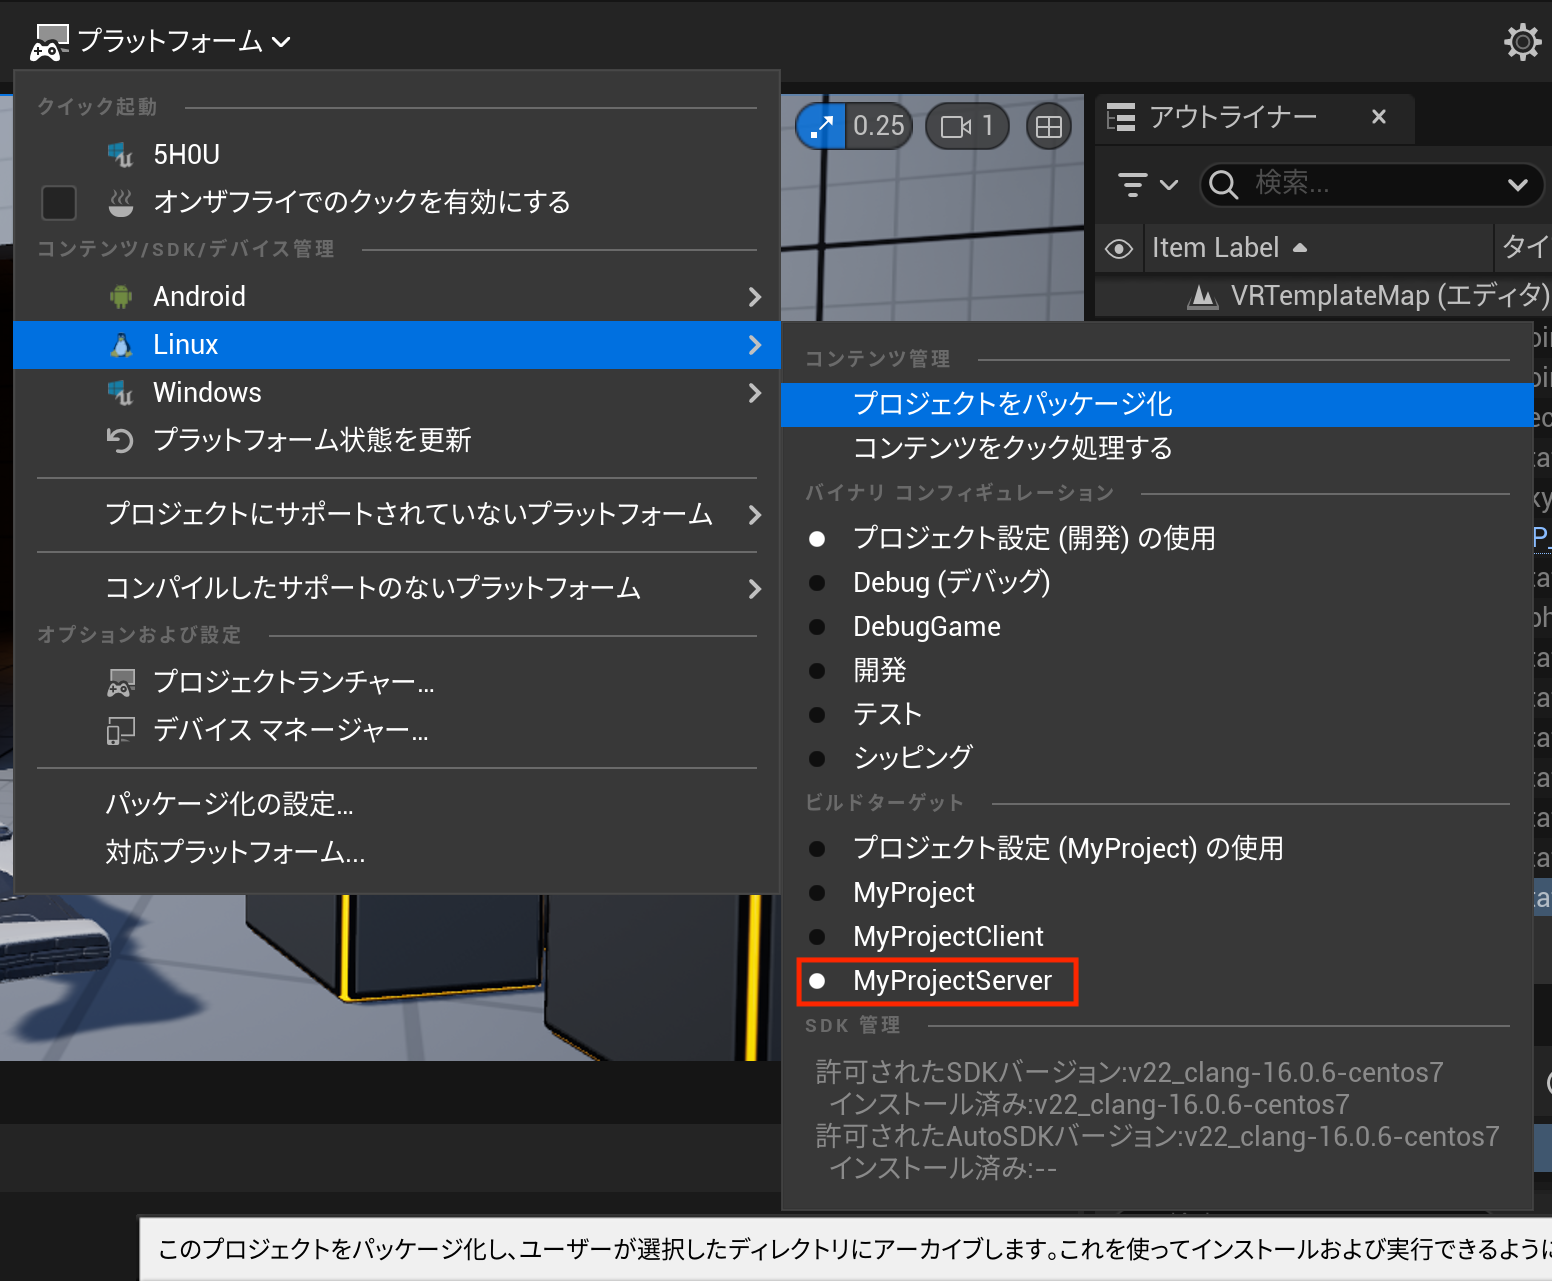Select the テスト (Test) configuration
The height and width of the screenshot is (1281, 1552).
pos(1157,714)
